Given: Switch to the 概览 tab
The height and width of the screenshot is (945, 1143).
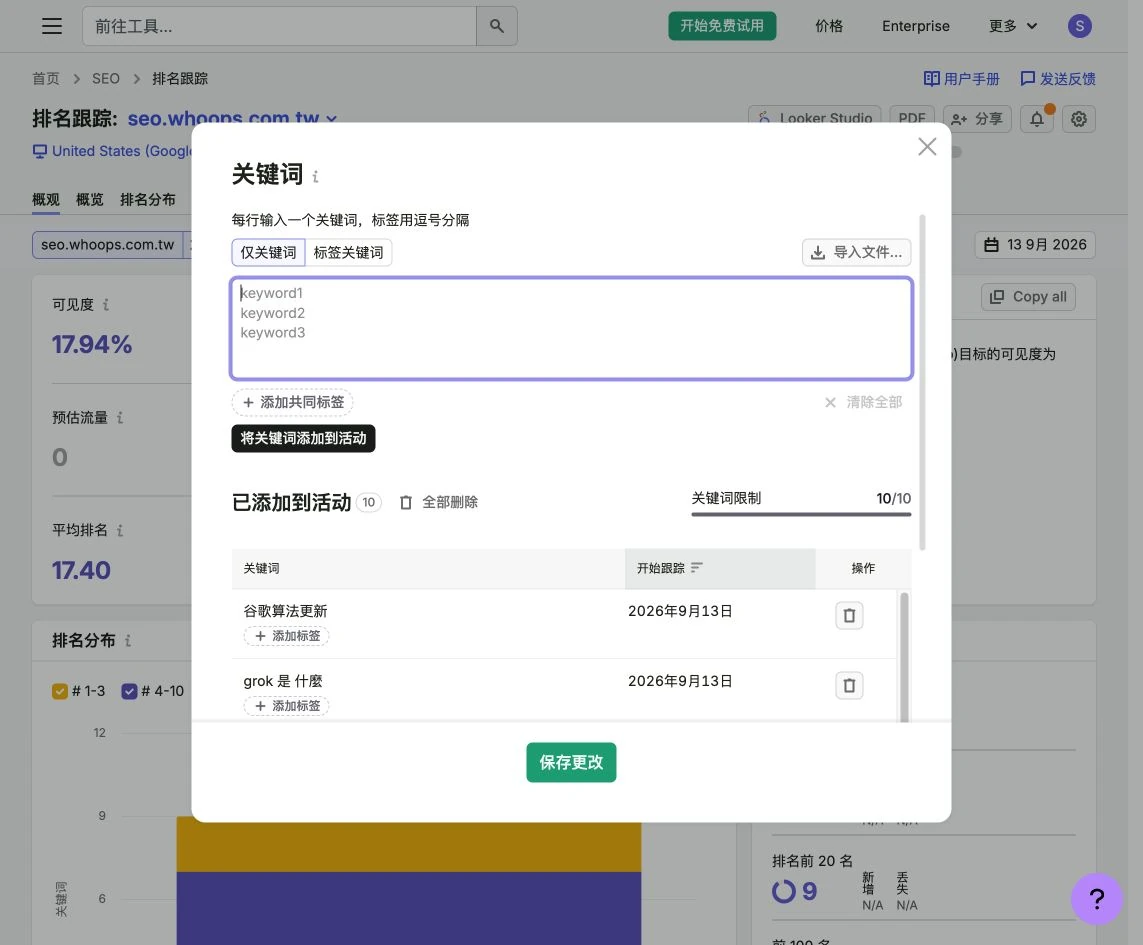Looking at the screenshot, I should tap(90, 200).
